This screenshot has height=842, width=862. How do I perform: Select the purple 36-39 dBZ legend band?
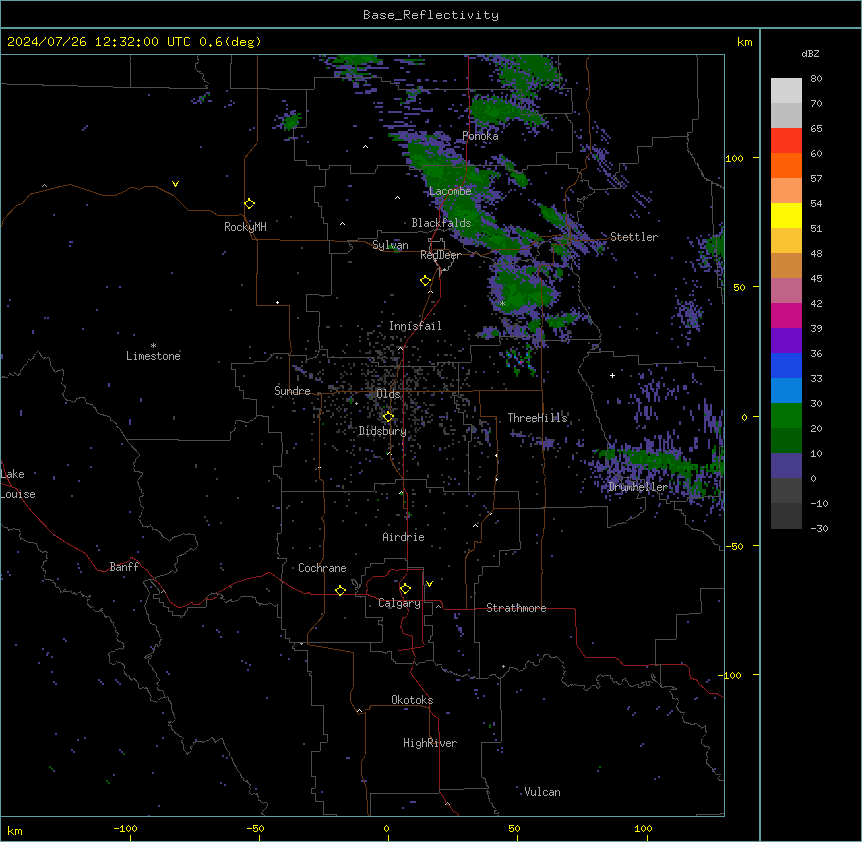786,341
